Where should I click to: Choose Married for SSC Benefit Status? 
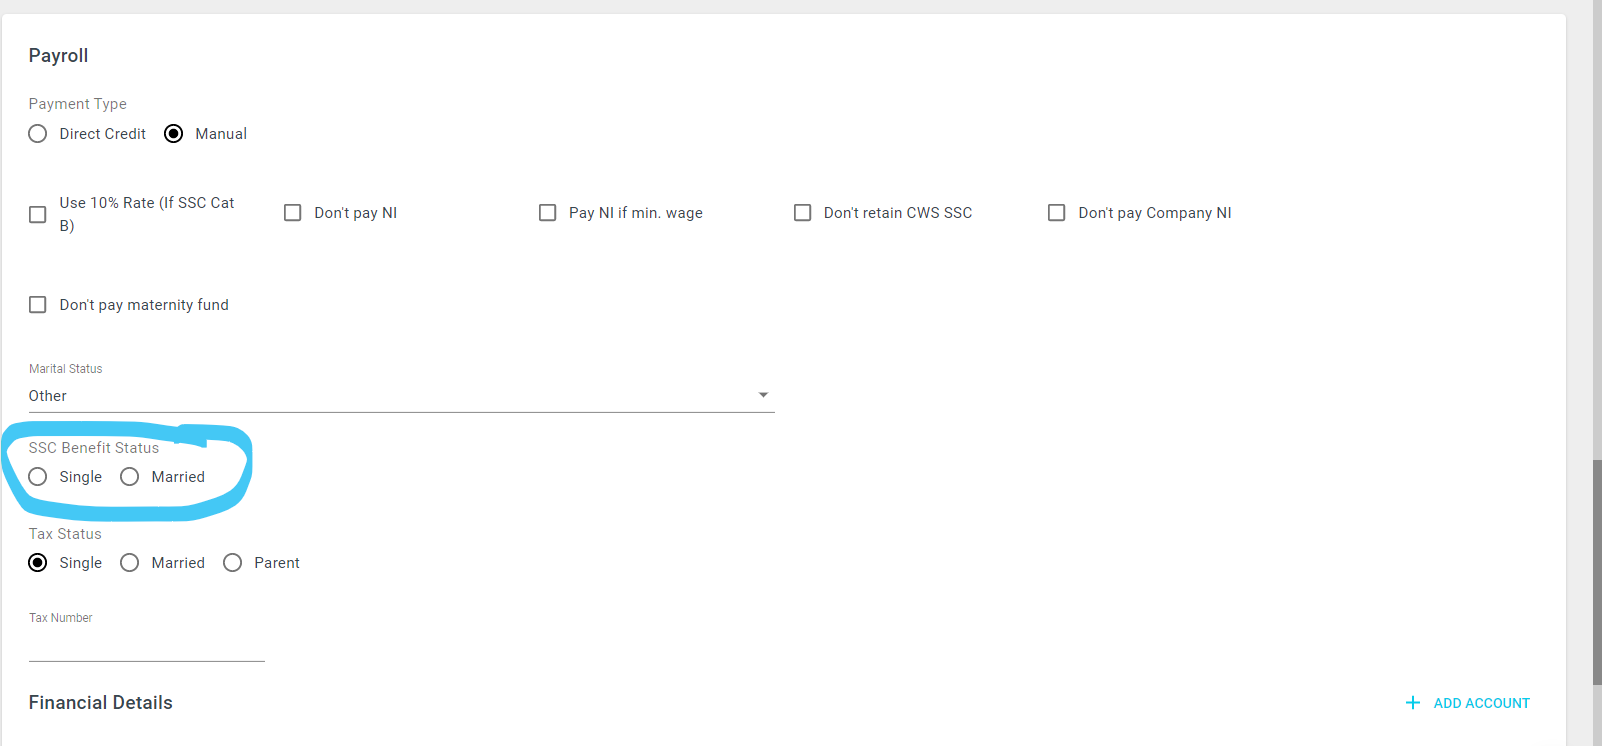click(130, 477)
